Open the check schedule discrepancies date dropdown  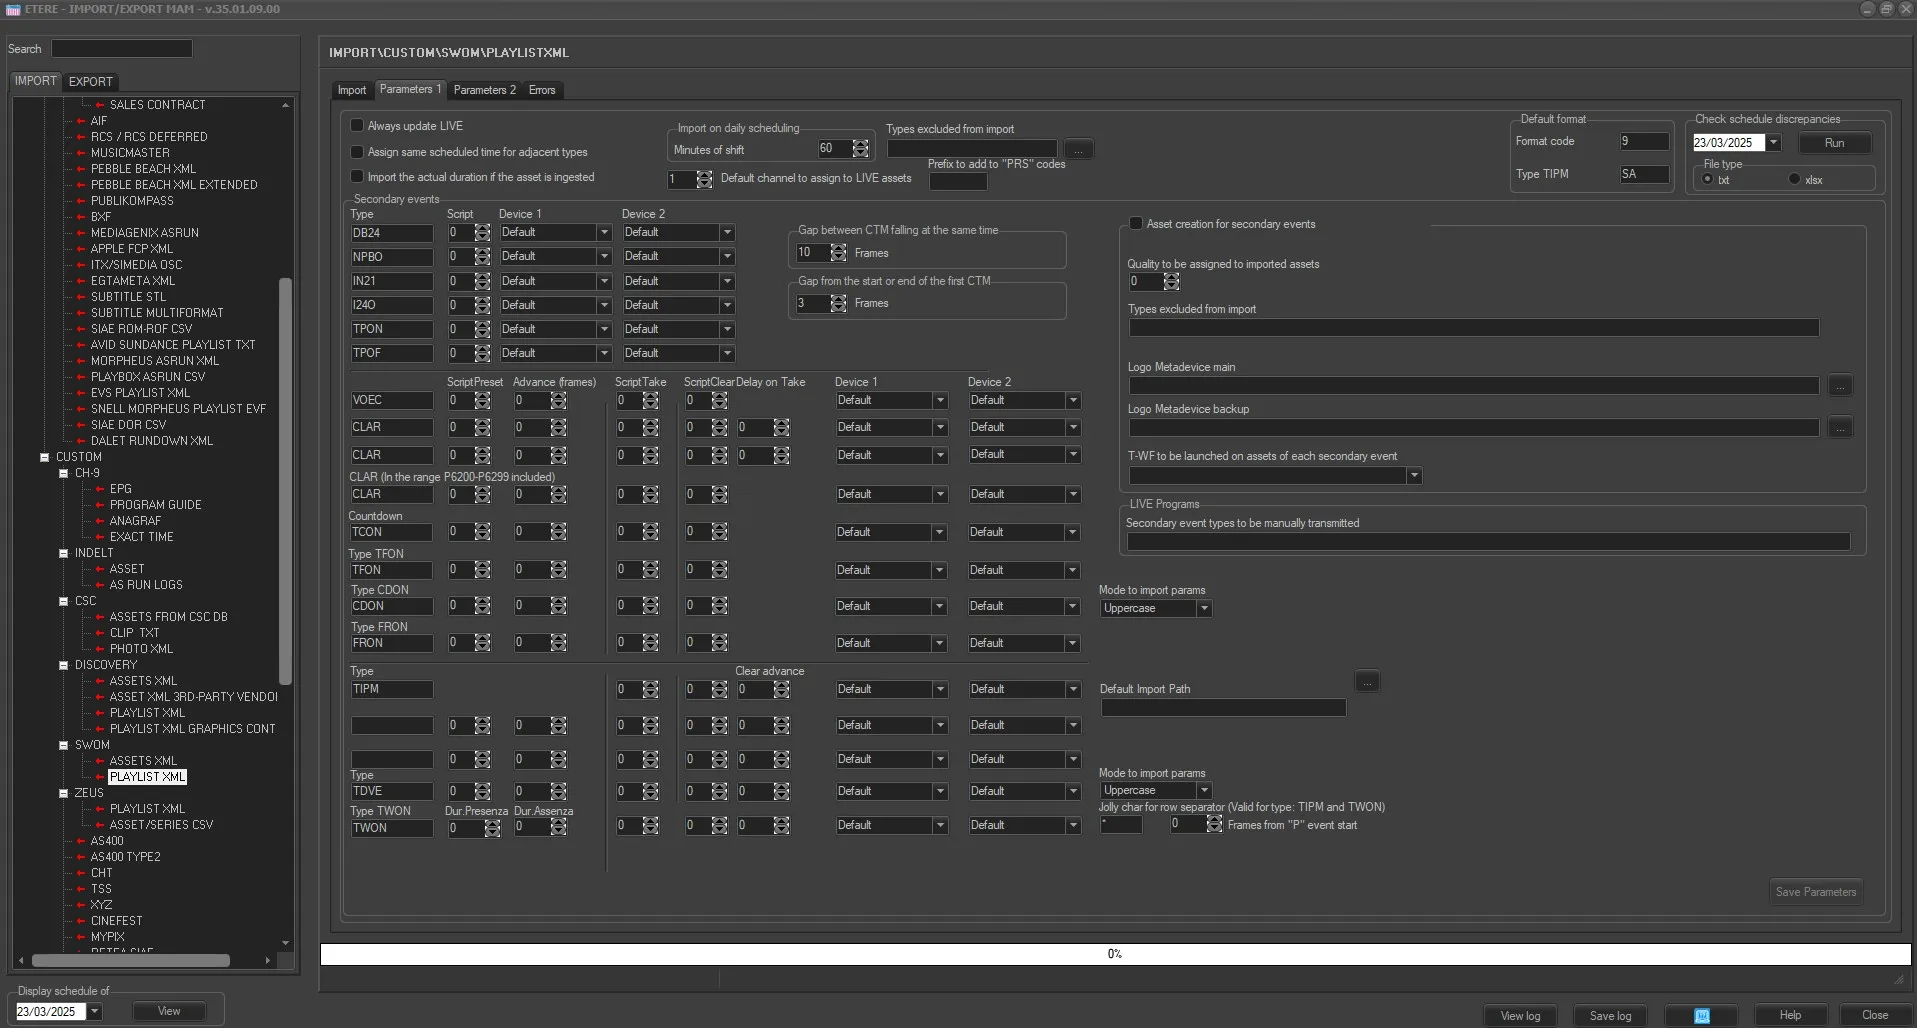pyautogui.click(x=1773, y=143)
